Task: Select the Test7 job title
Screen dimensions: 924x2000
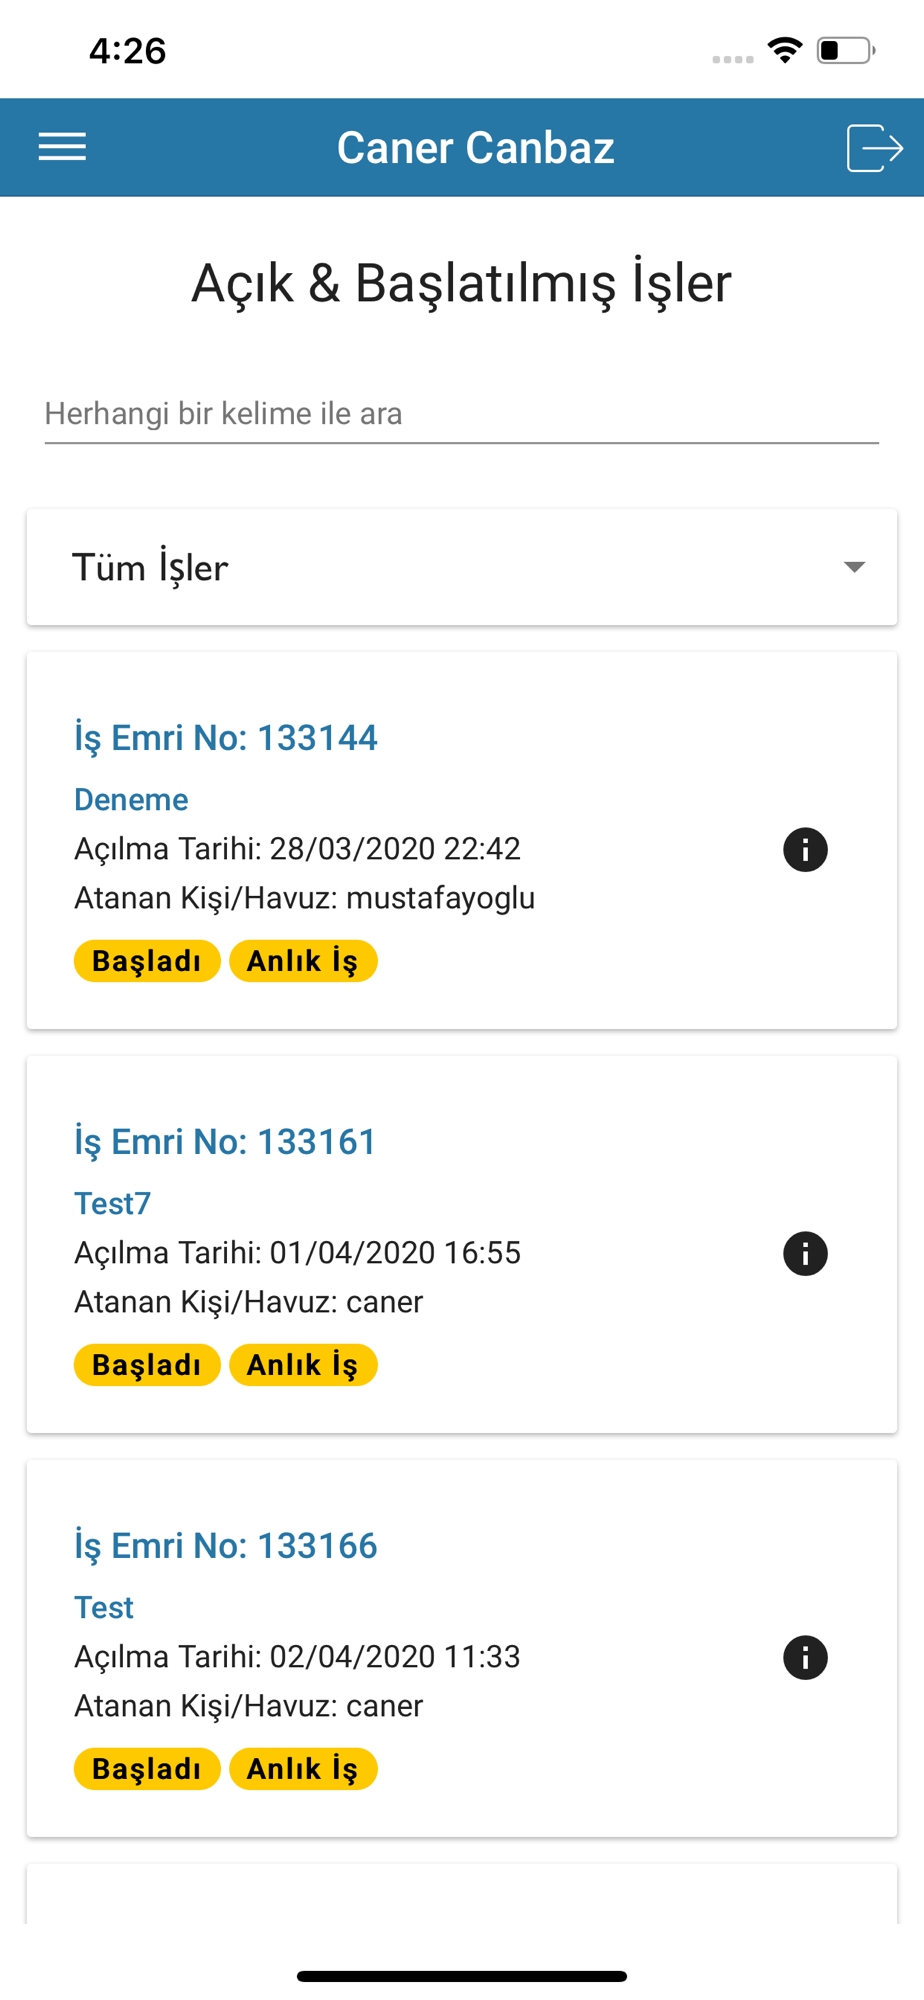Action: point(112,1203)
